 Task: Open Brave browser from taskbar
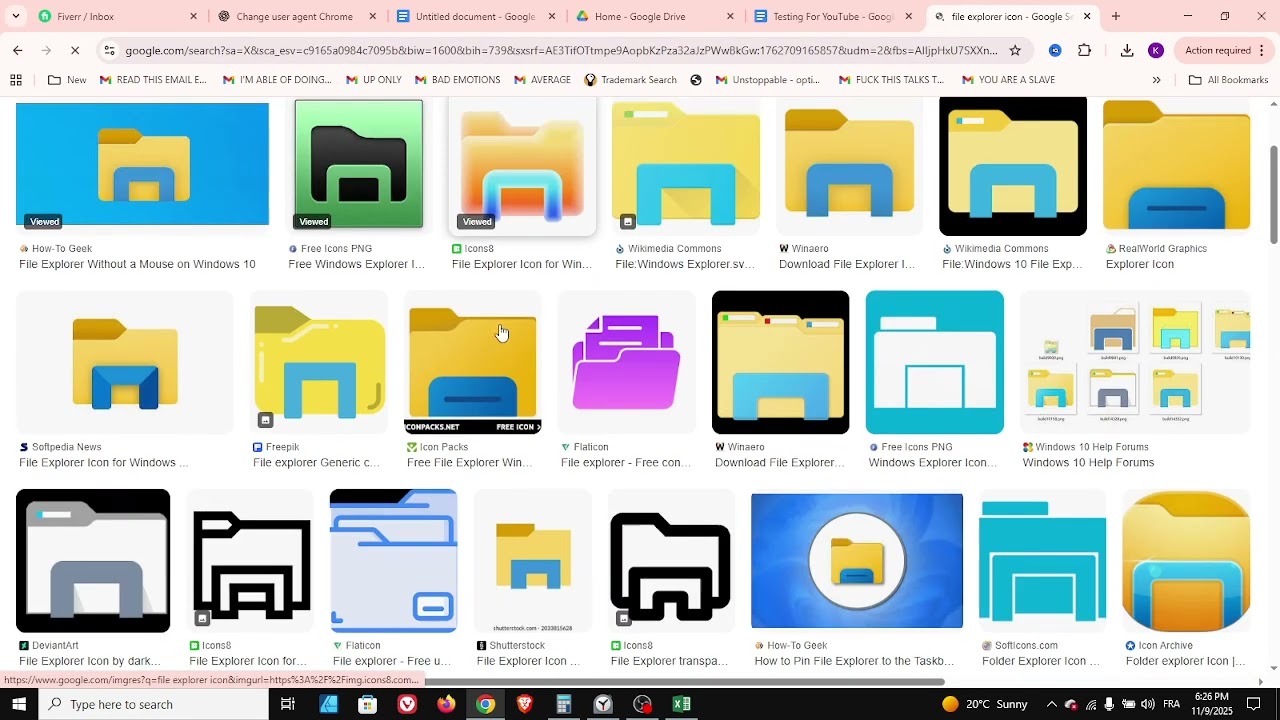click(524, 704)
